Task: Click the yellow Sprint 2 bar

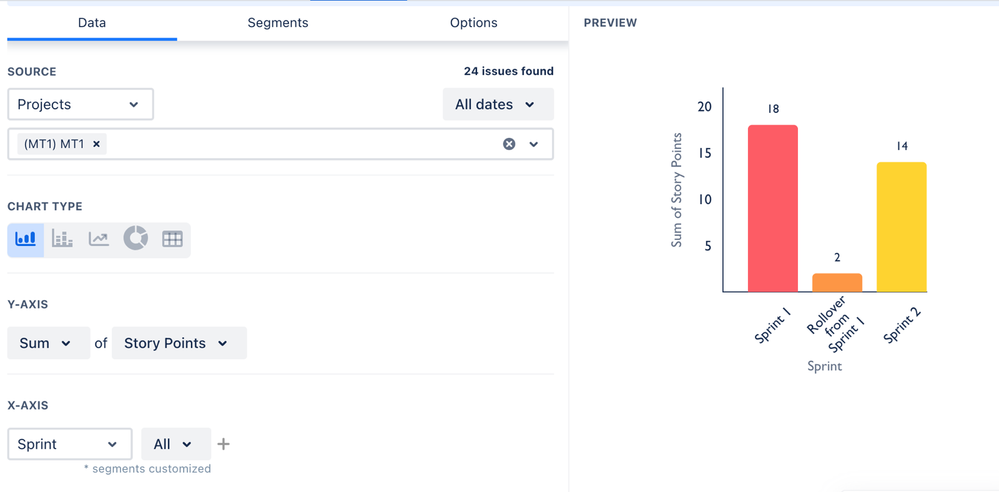Action: [x=902, y=227]
